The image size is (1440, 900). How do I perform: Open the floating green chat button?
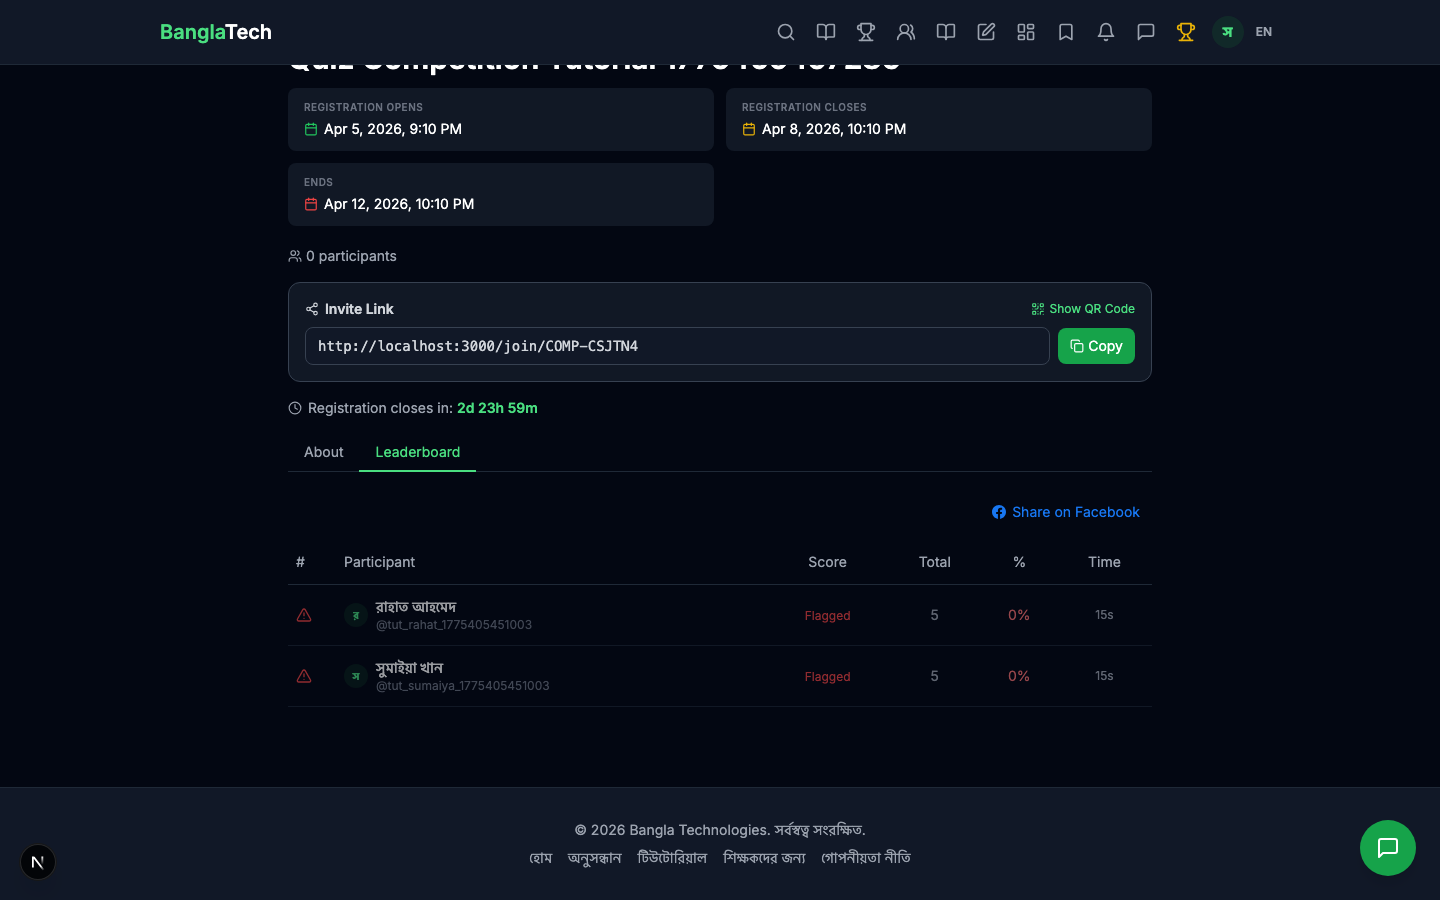pyautogui.click(x=1387, y=848)
